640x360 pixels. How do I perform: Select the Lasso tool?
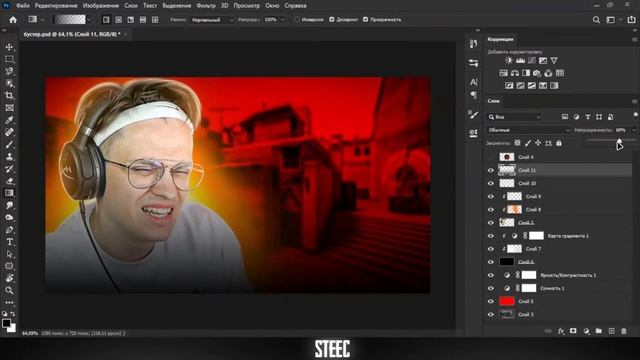point(9,71)
